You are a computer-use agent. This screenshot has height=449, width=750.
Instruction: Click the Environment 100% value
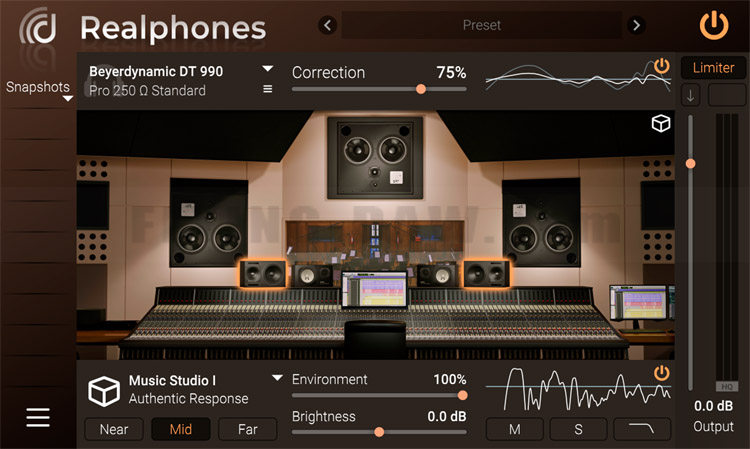coord(450,380)
